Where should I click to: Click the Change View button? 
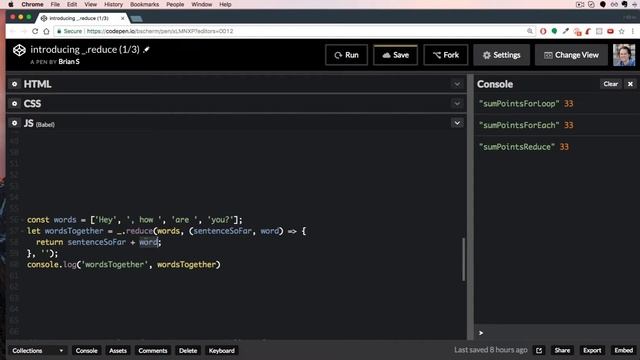571,55
